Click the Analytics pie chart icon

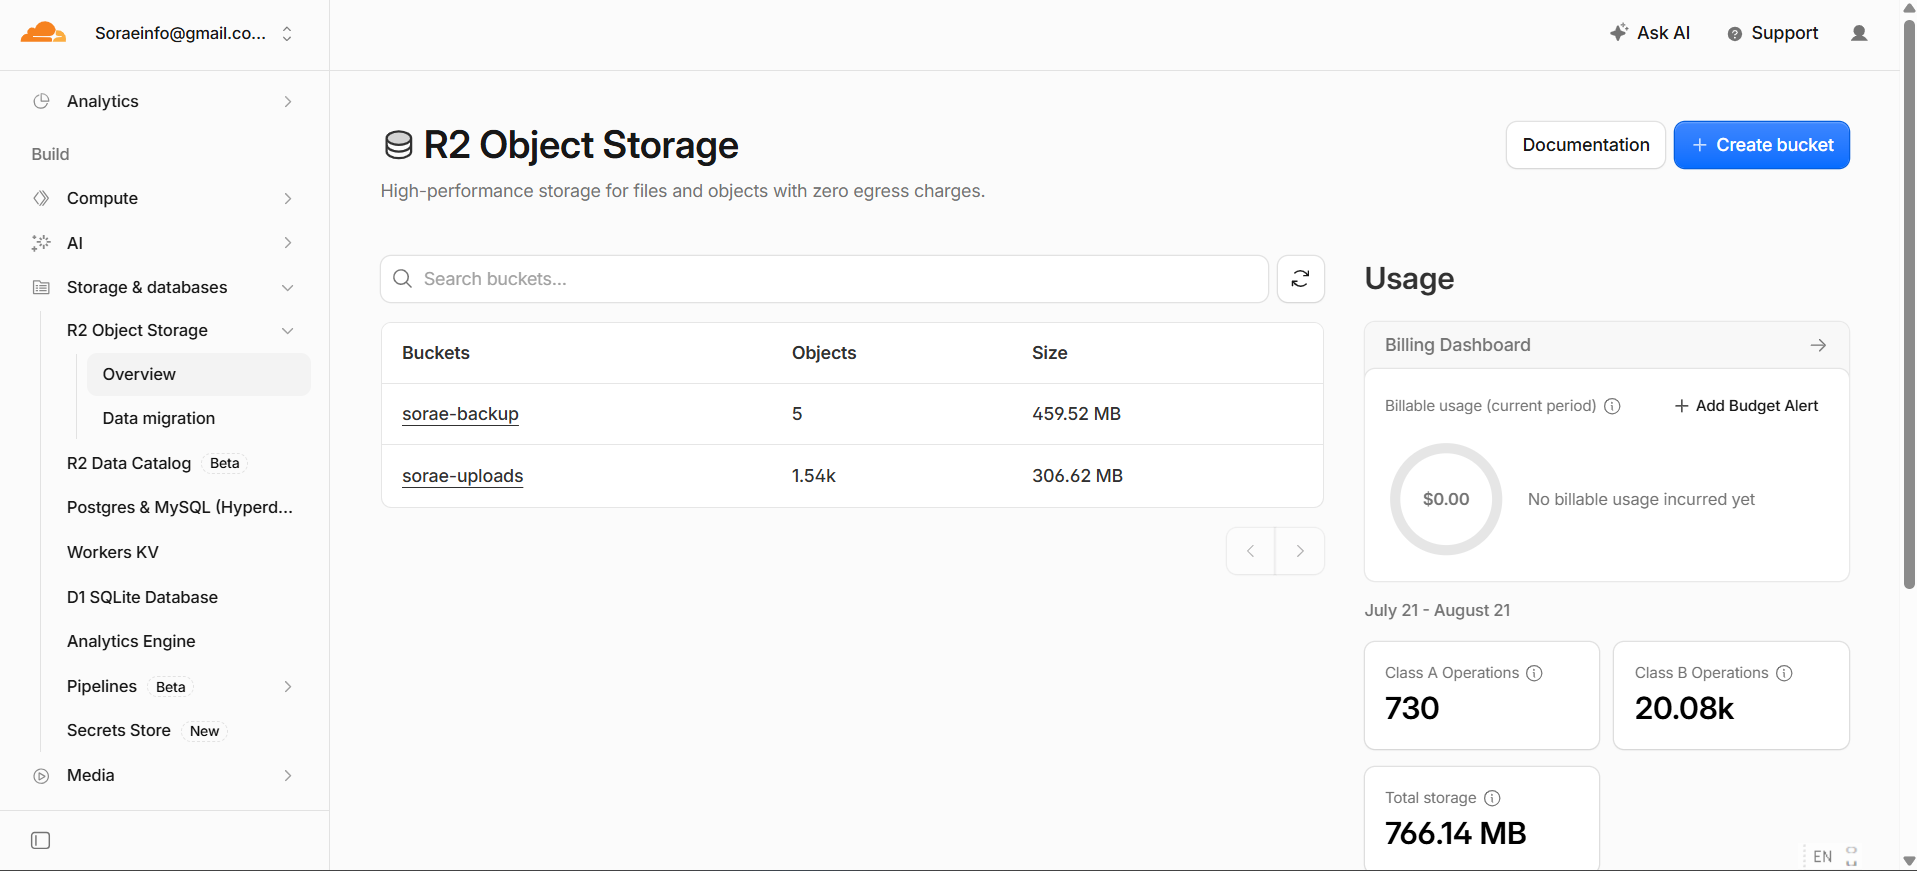point(41,101)
